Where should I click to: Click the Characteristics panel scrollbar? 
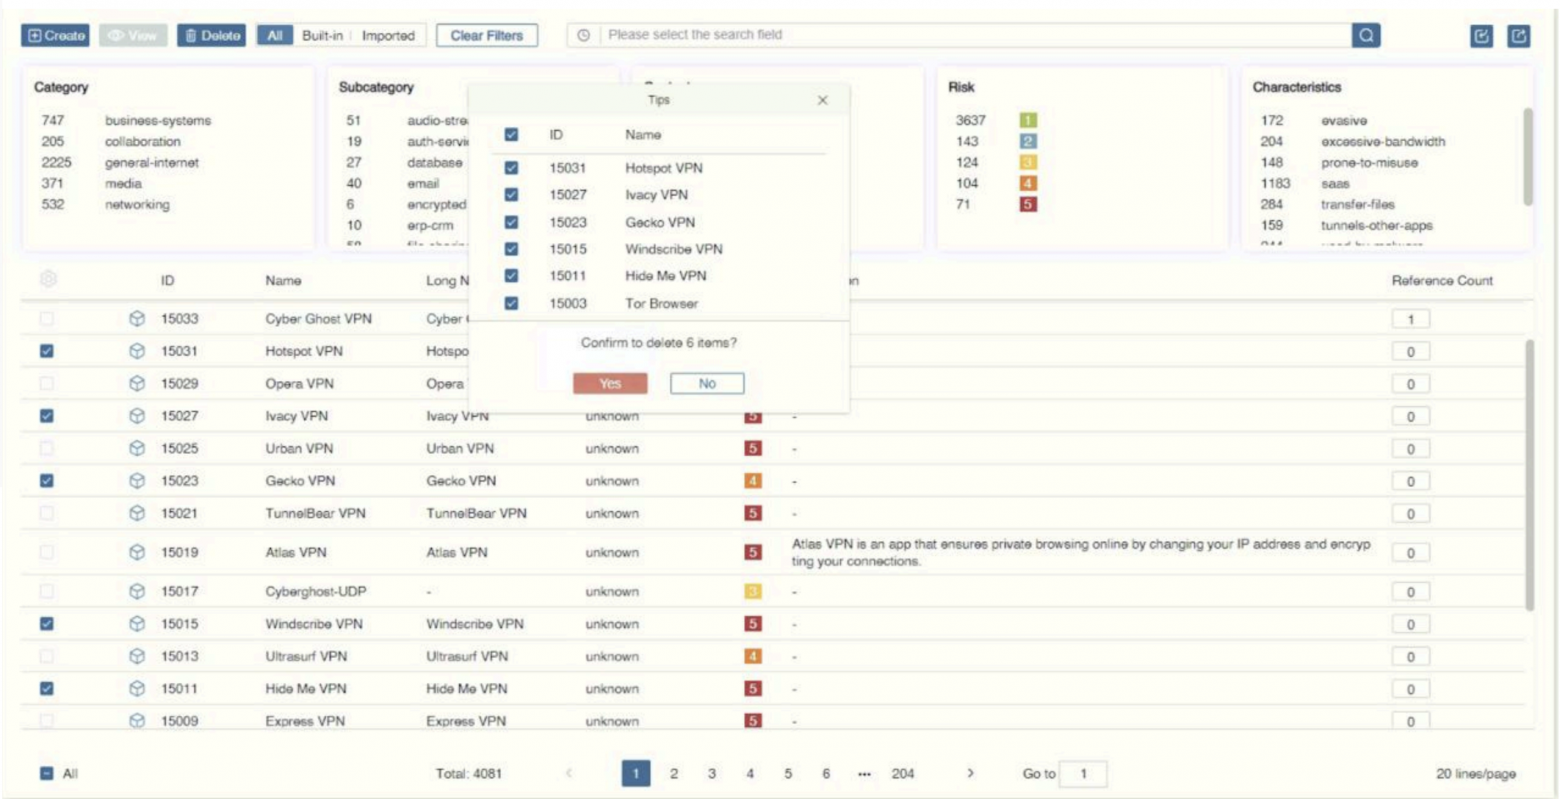pos(1527,156)
